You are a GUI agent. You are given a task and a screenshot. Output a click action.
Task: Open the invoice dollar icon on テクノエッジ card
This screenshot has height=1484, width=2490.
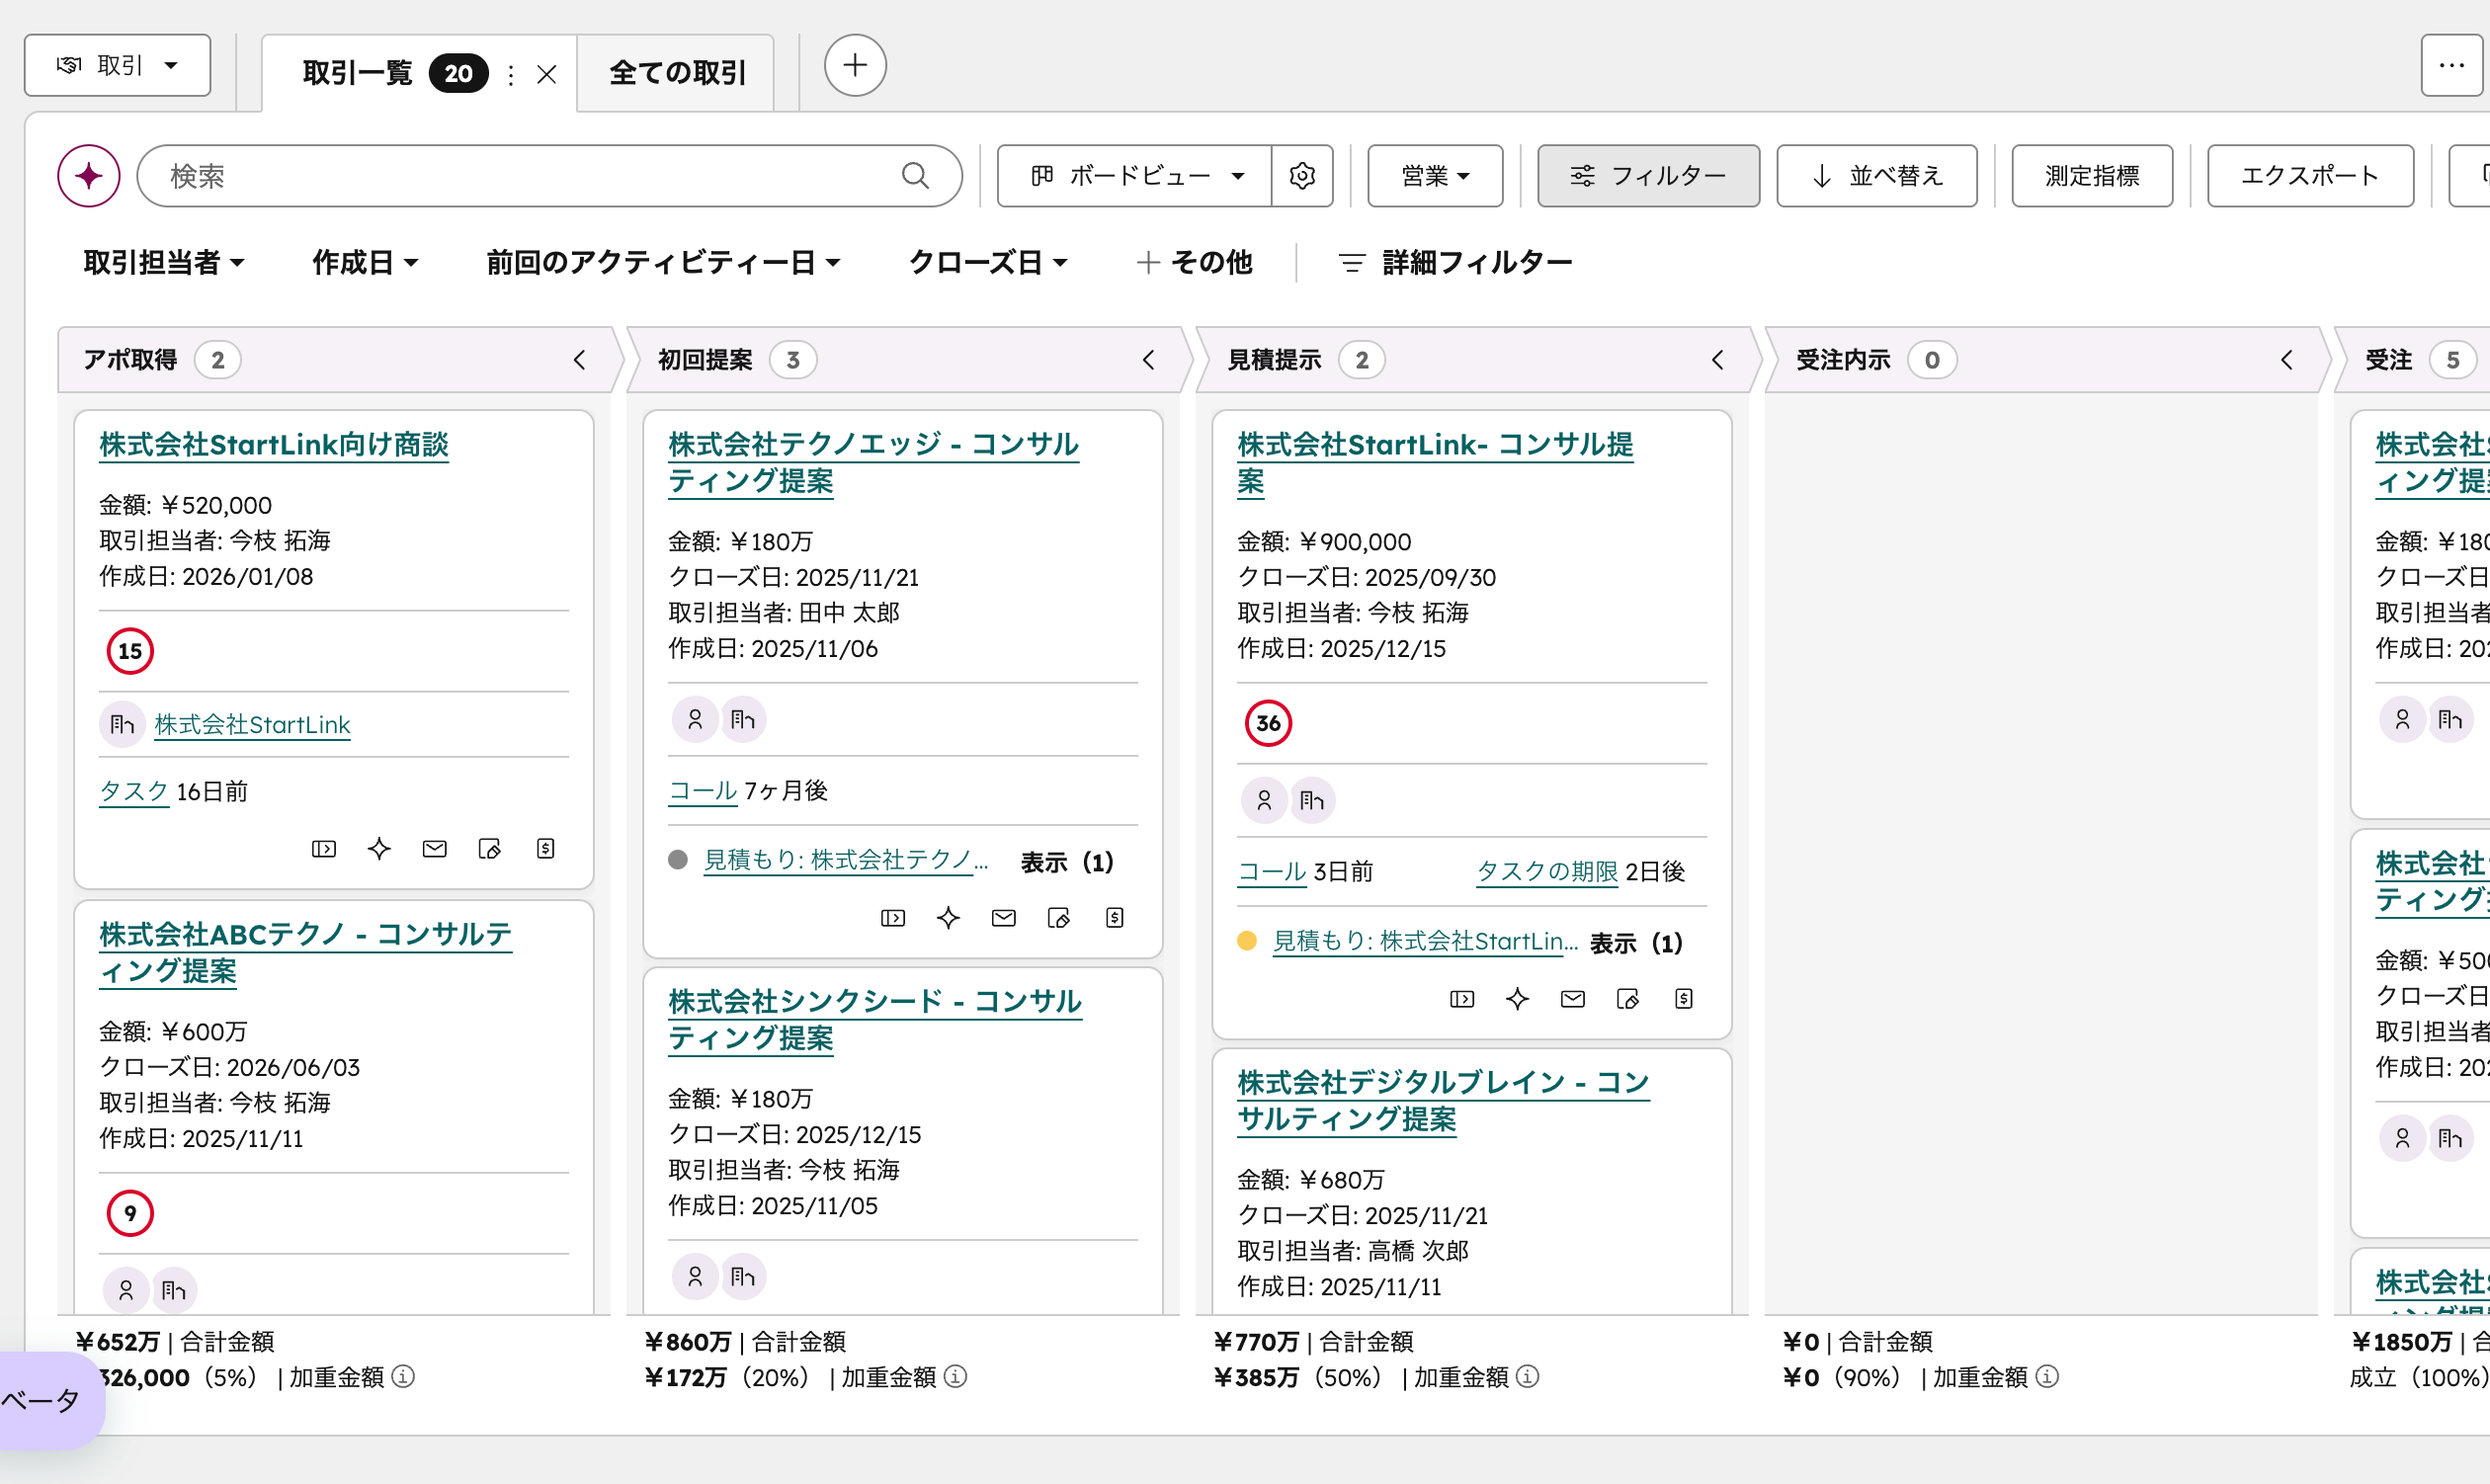pos(1114,917)
